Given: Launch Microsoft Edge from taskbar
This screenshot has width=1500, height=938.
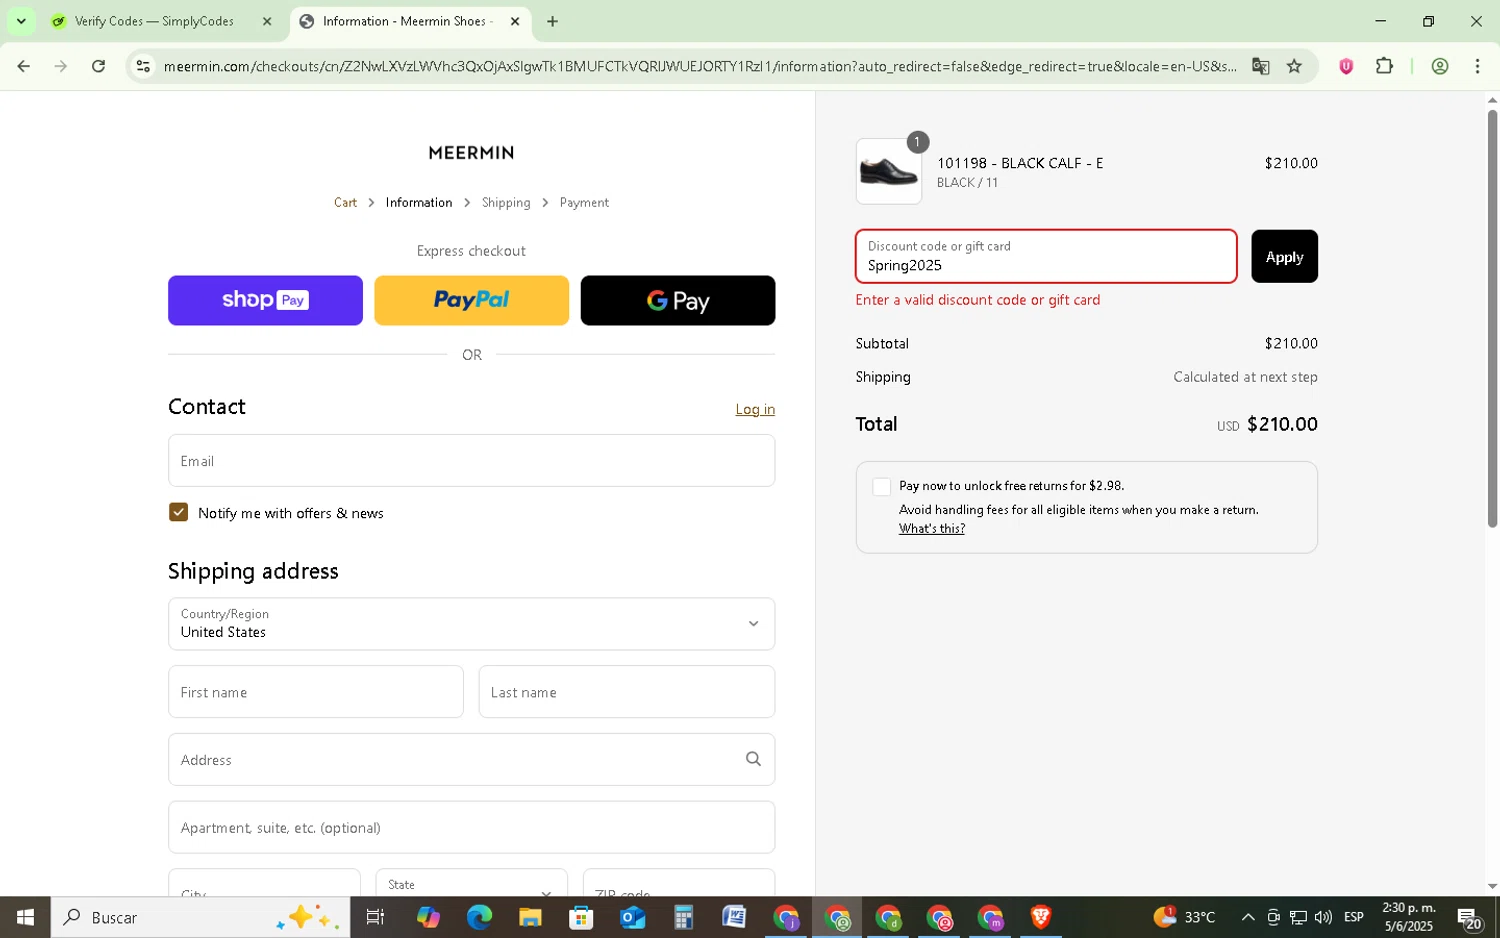Looking at the screenshot, I should point(479,917).
